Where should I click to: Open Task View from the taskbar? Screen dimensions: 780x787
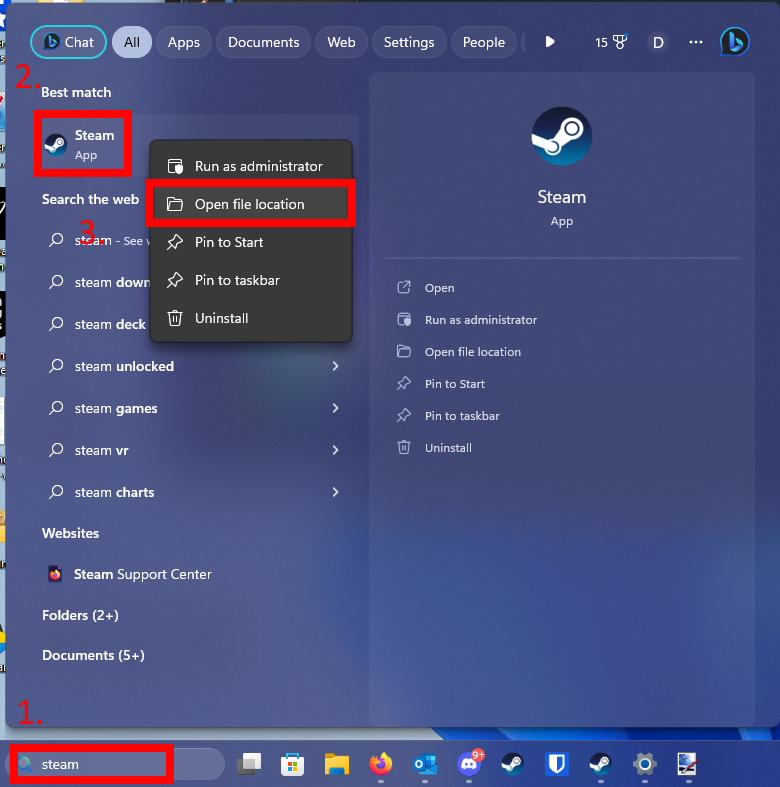[249, 764]
